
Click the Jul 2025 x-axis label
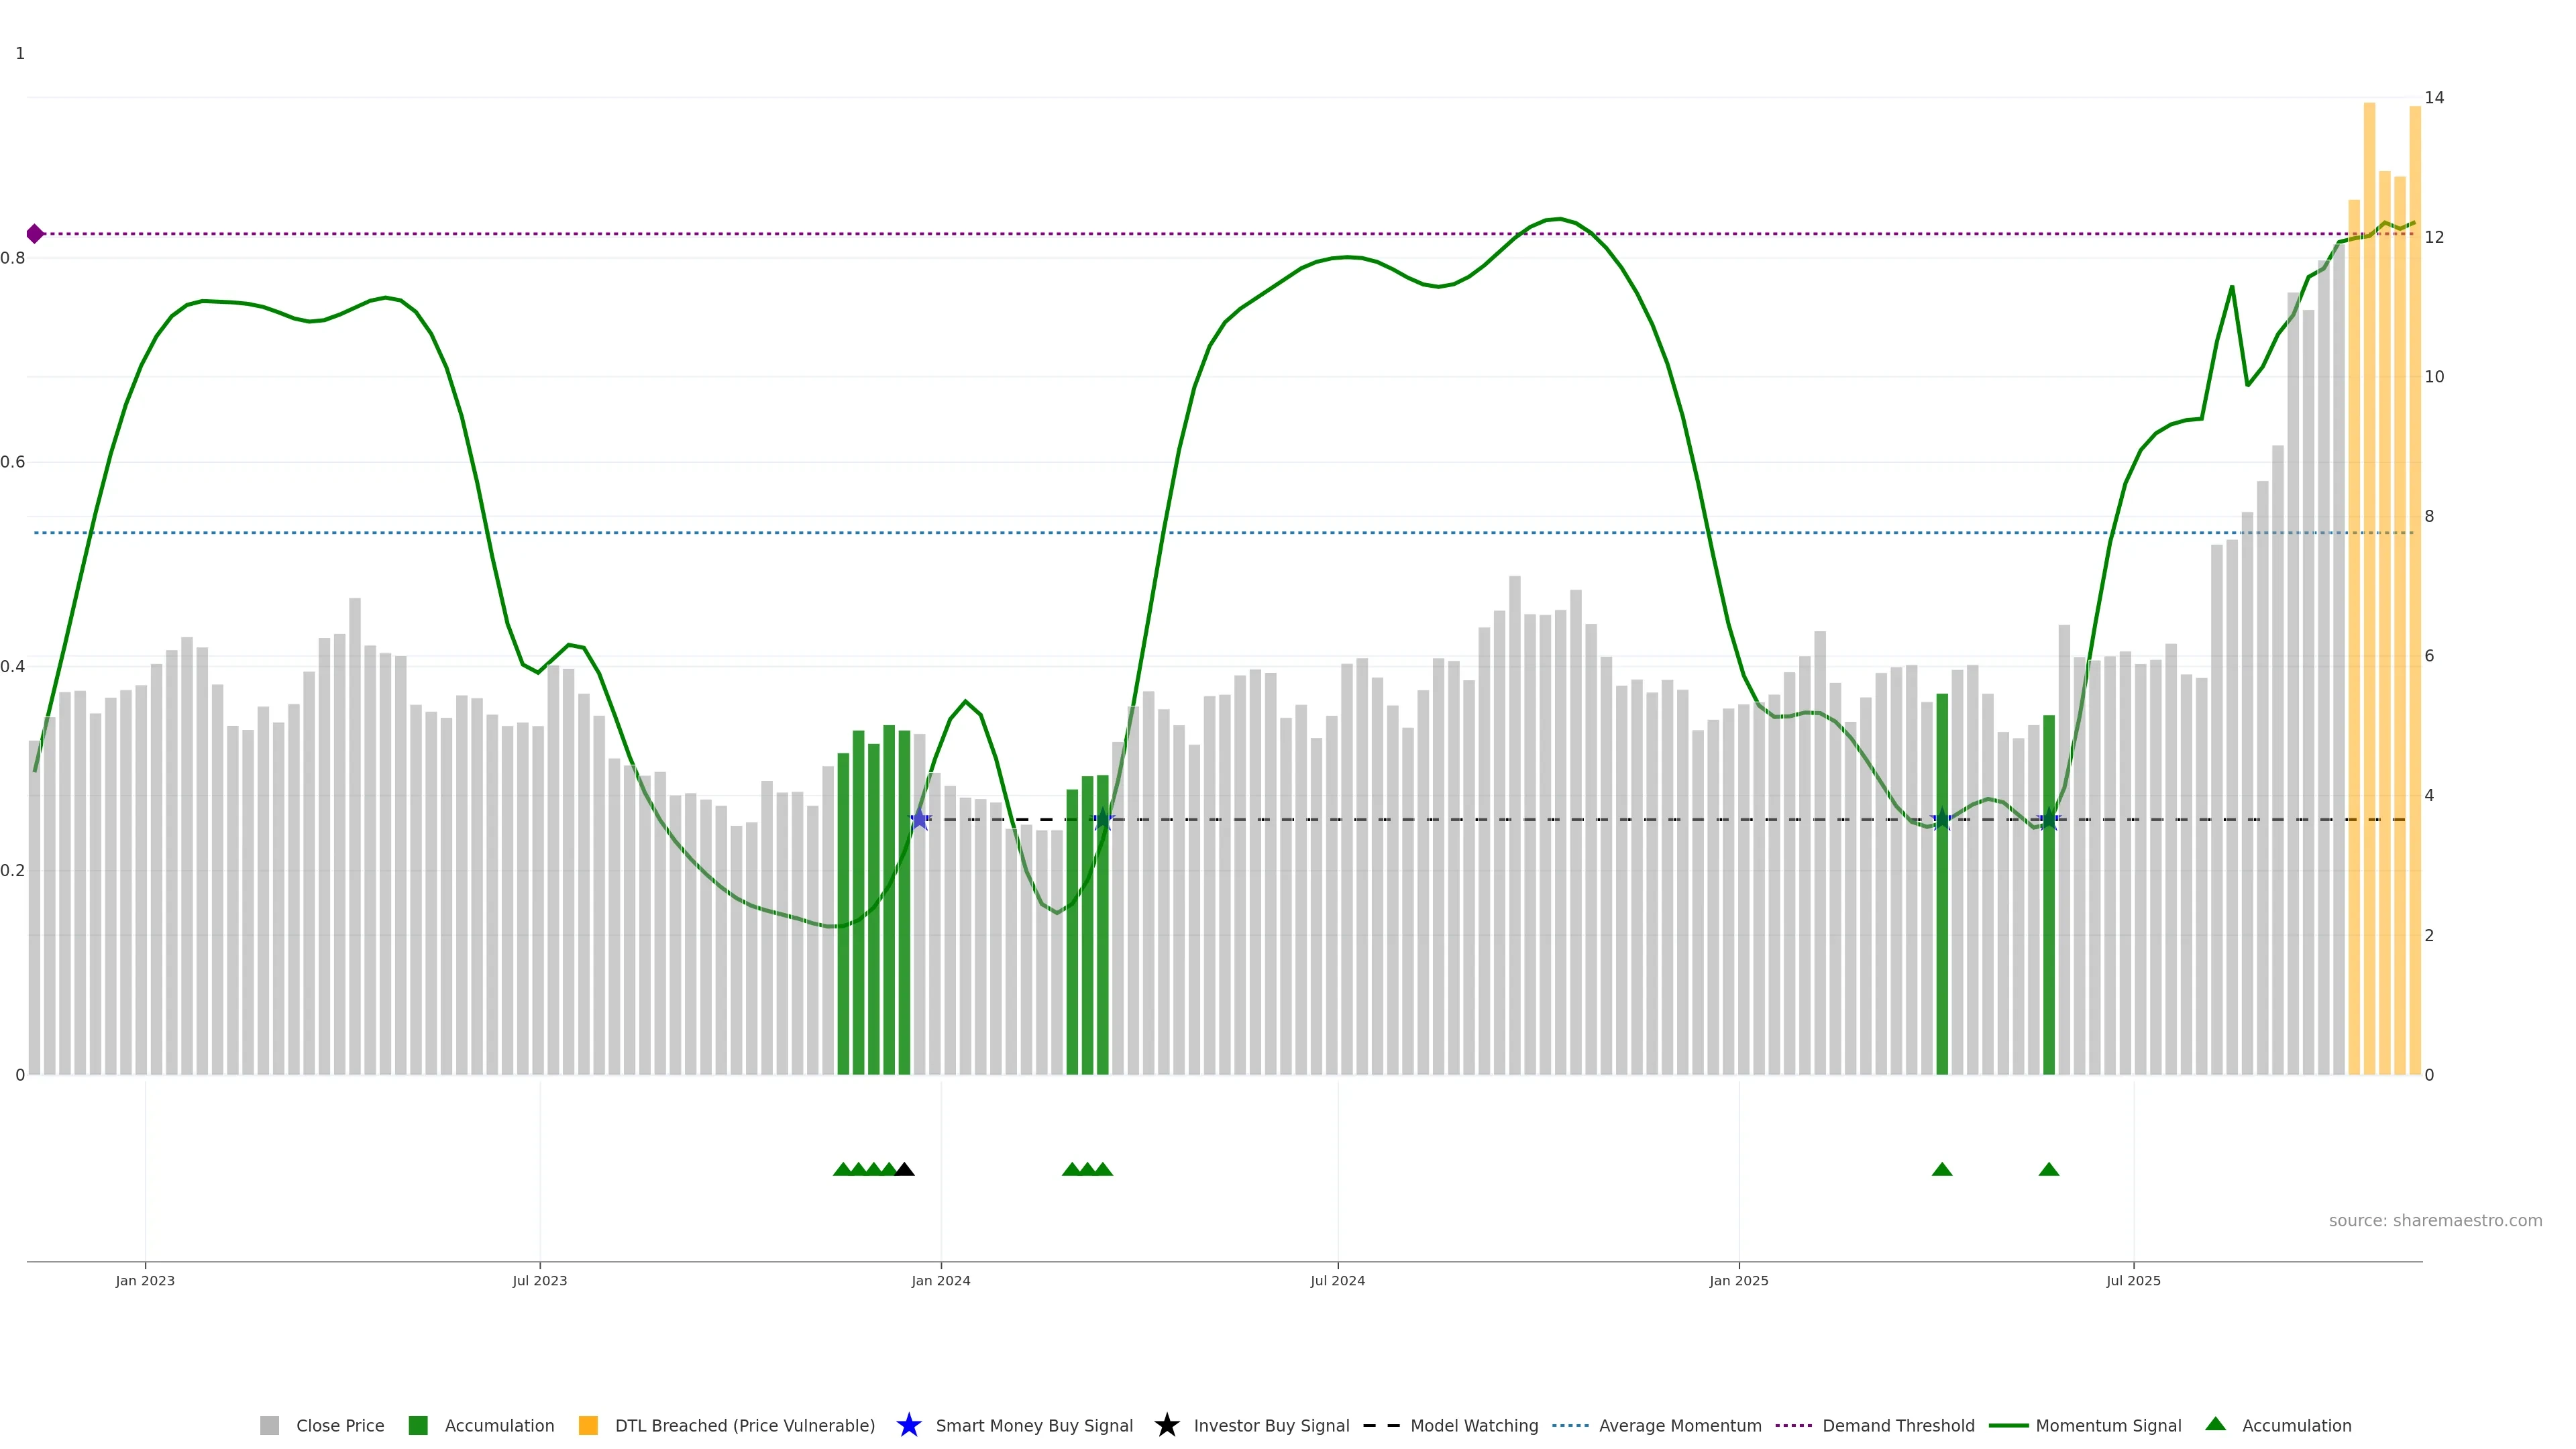(2133, 1281)
